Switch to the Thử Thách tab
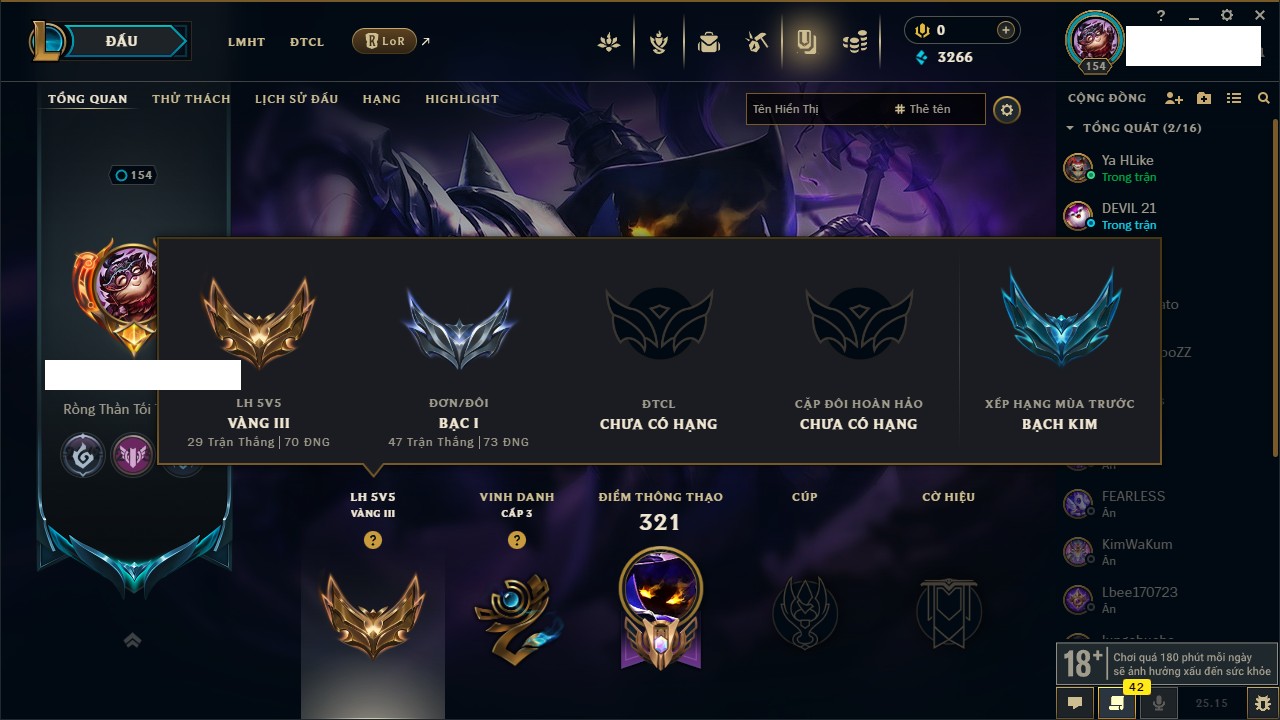 (x=191, y=99)
